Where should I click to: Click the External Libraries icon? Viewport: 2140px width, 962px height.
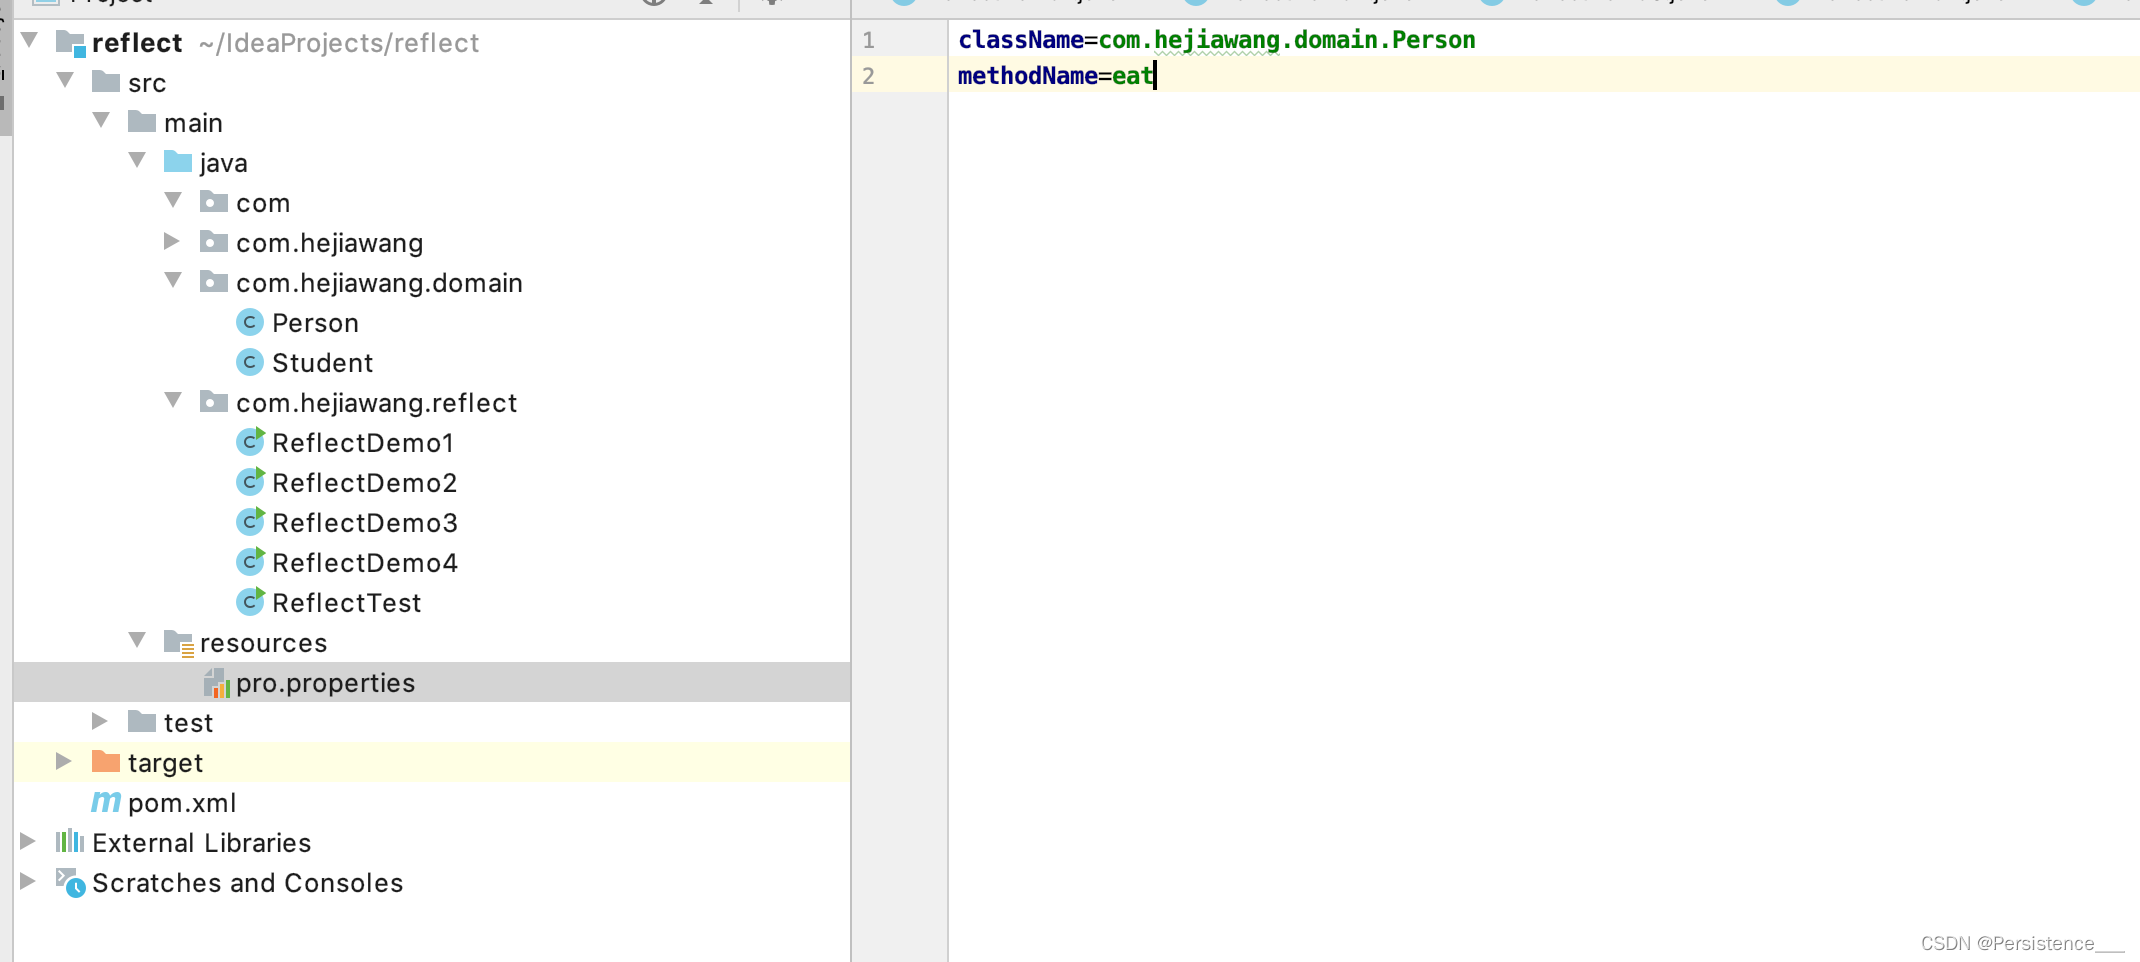pos(70,841)
